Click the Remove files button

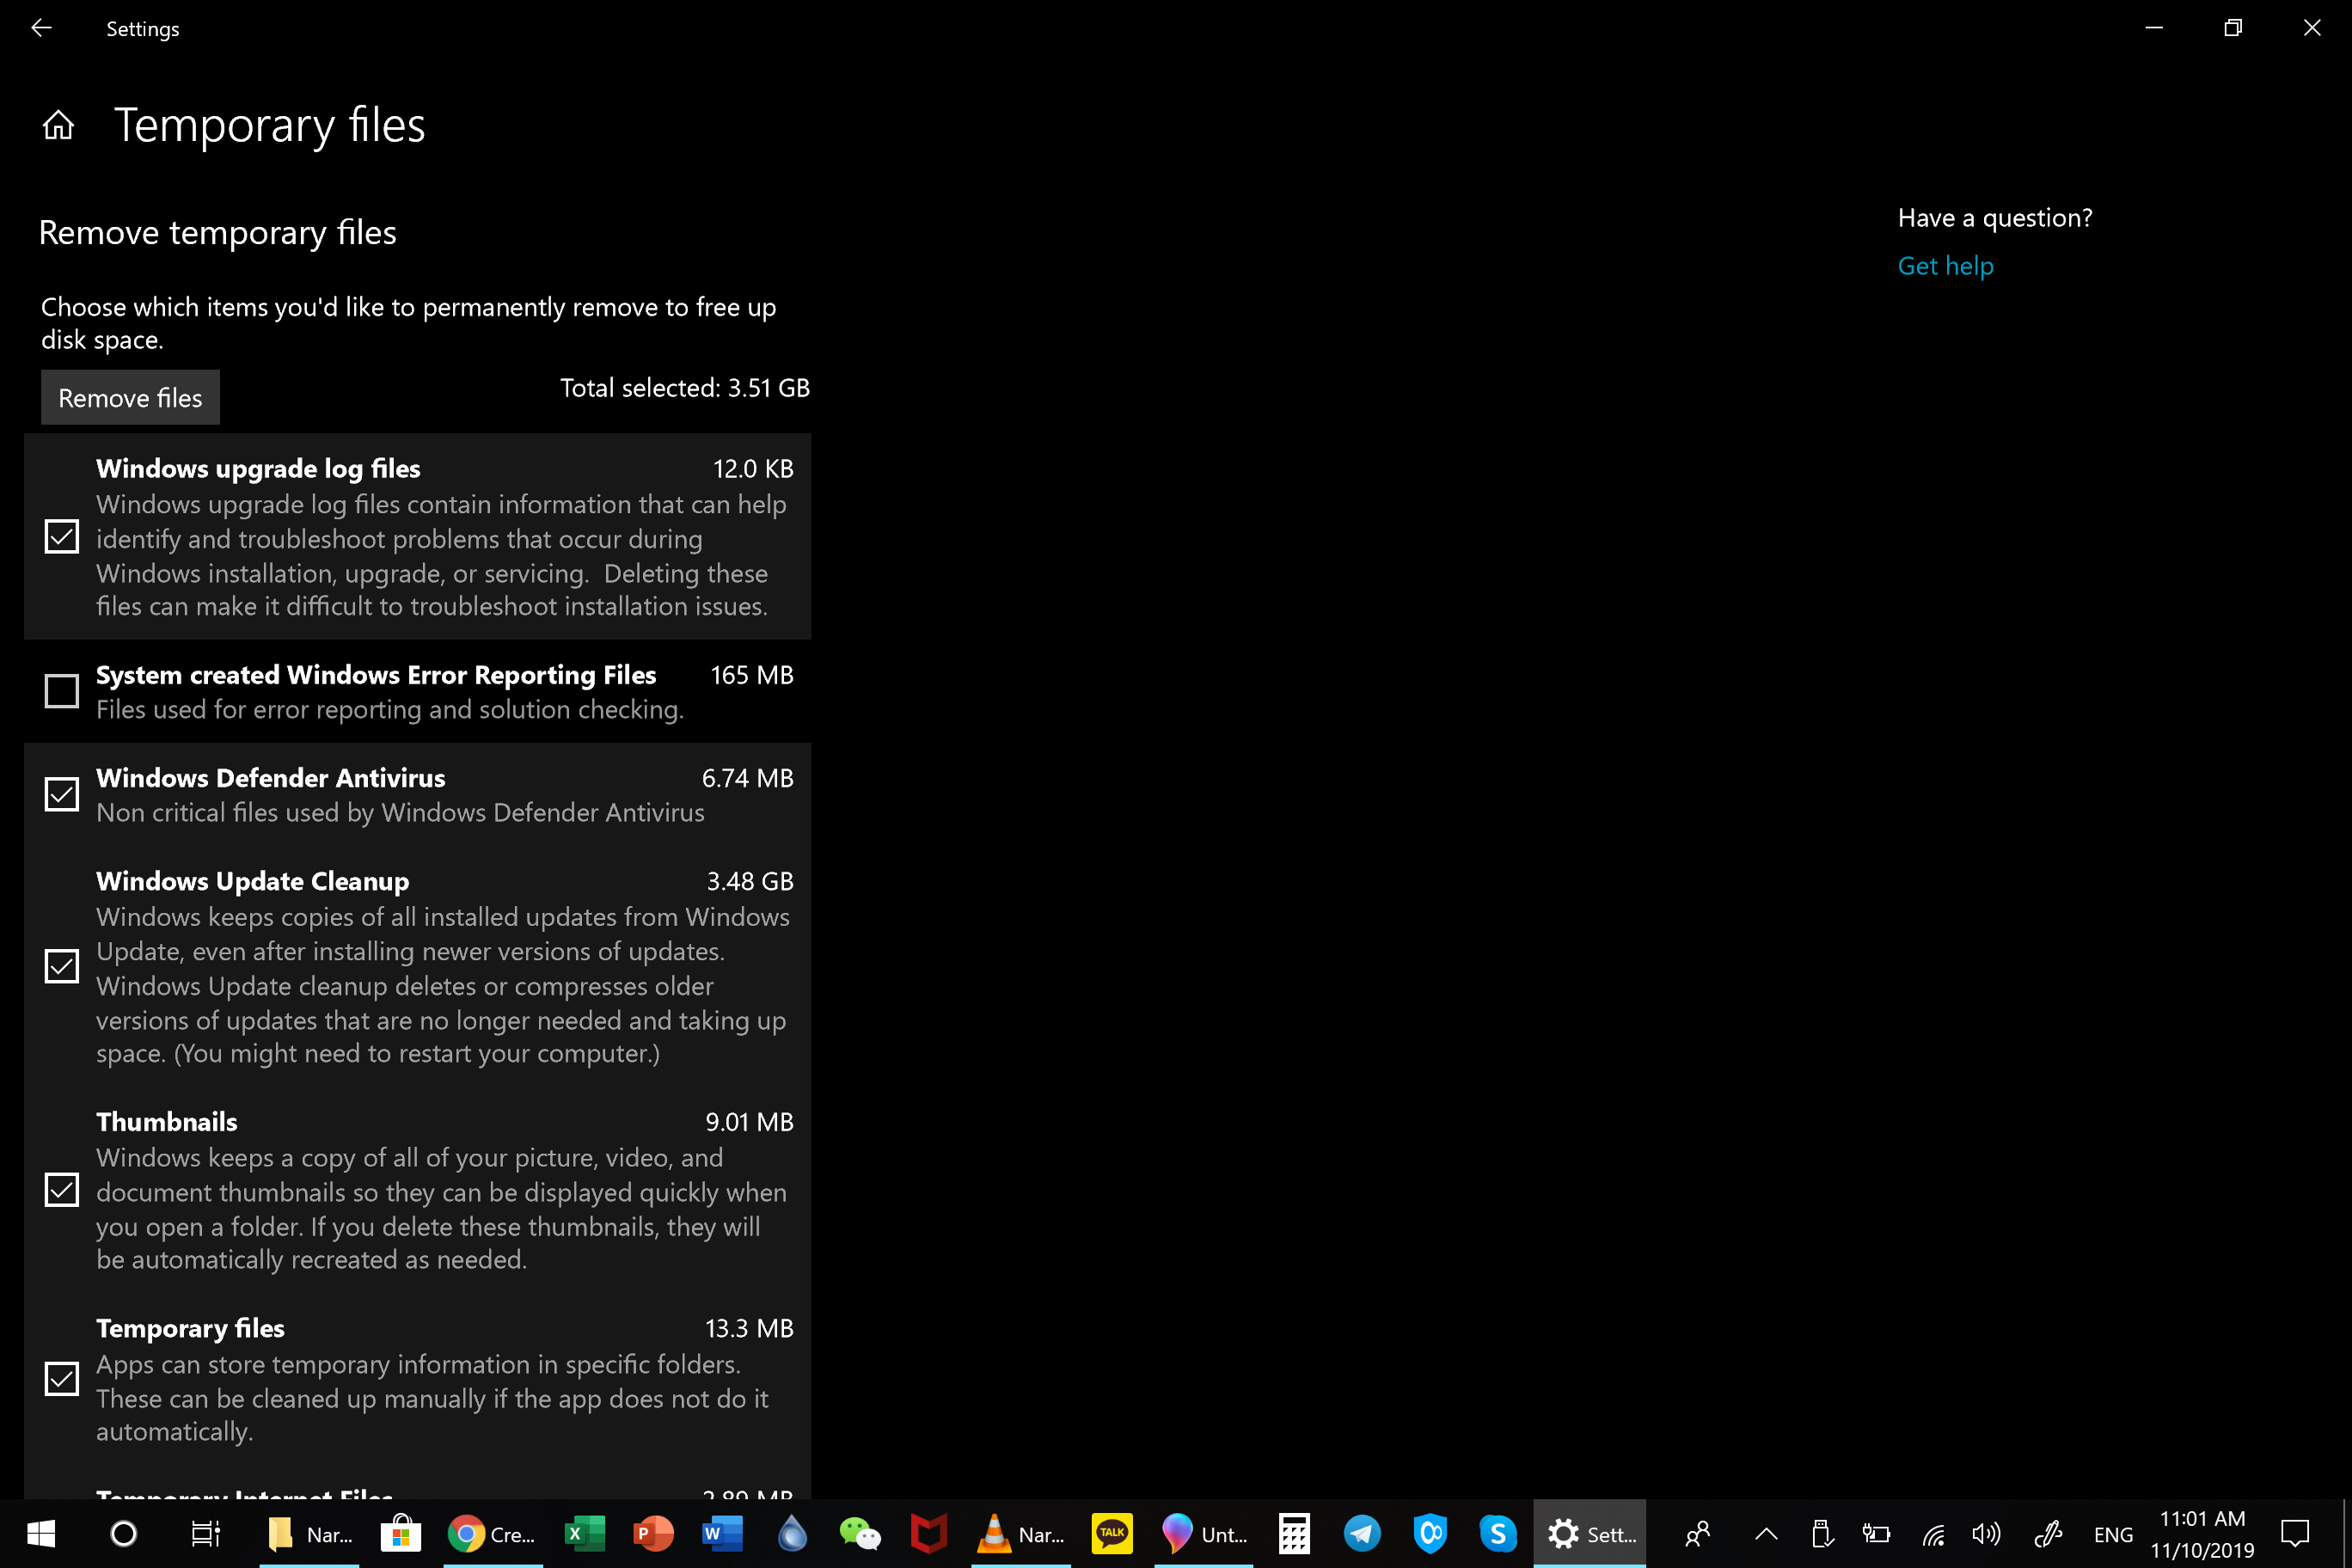[x=130, y=398]
